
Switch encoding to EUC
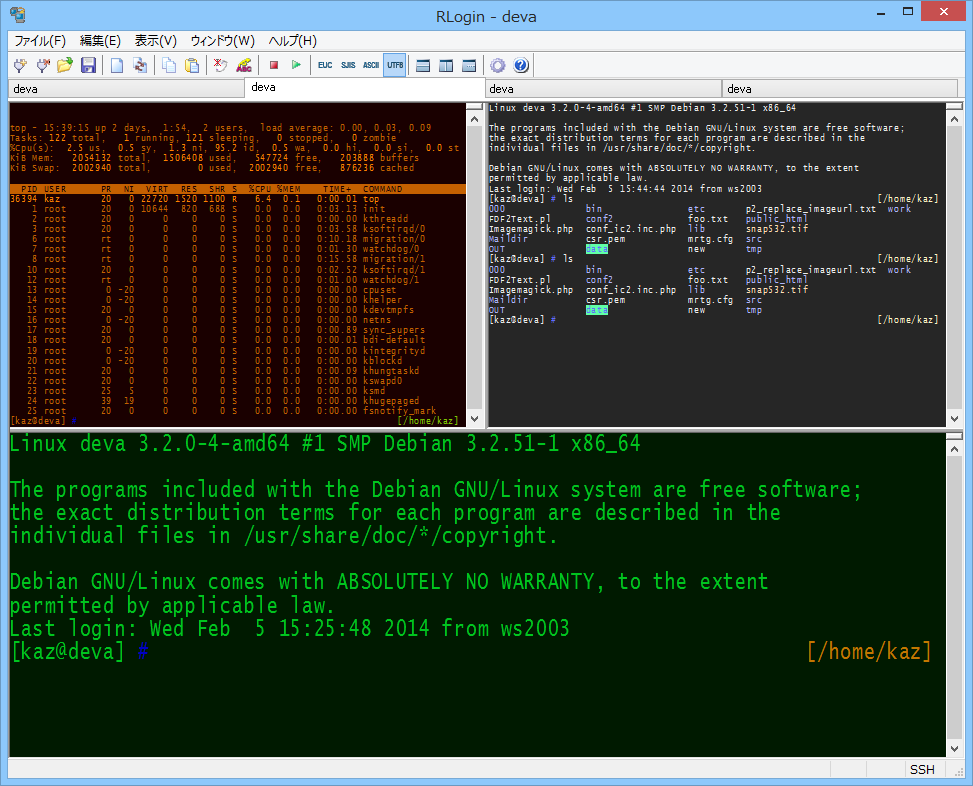(325, 65)
